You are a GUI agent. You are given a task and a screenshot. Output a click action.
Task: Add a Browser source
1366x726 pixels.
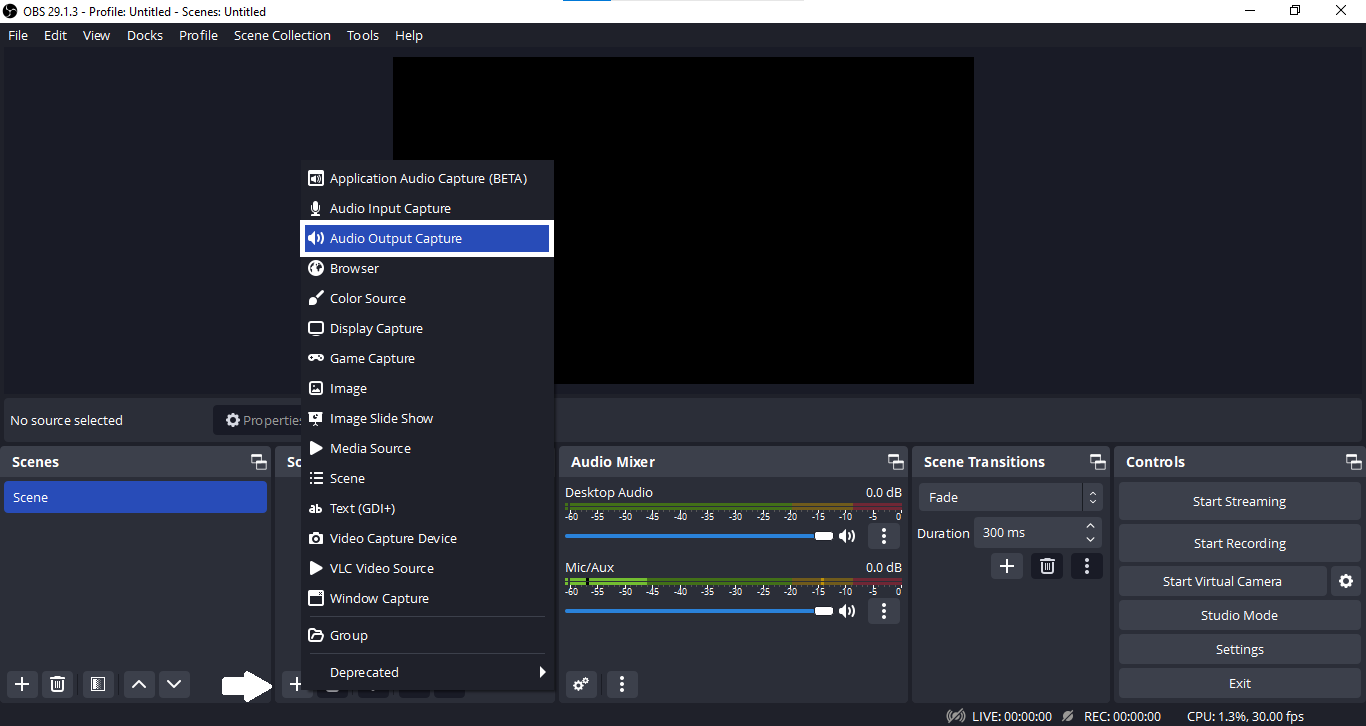pos(427,268)
